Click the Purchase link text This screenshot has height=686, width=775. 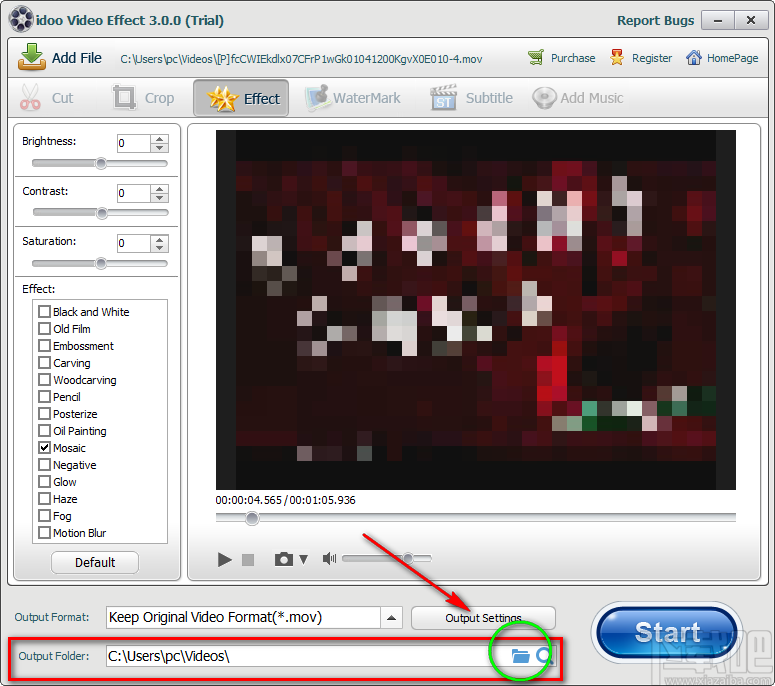pyautogui.click(x=573, y=58)
